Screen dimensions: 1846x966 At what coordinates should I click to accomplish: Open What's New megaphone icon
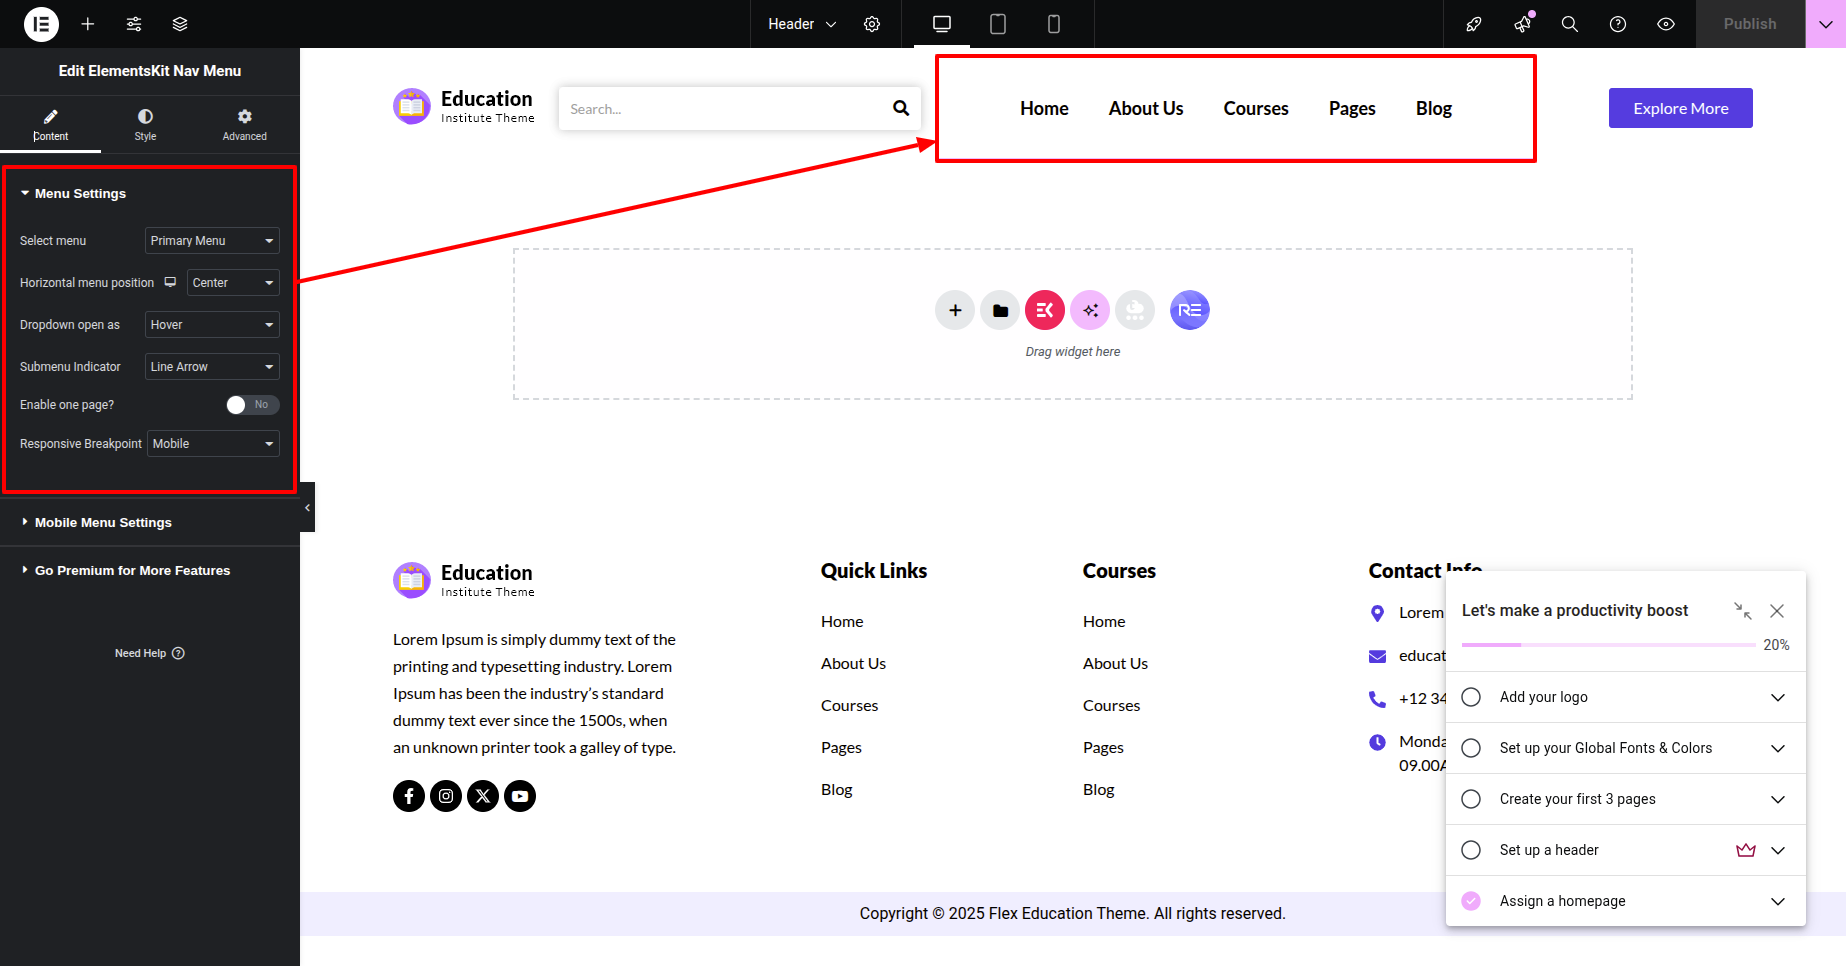click(x=1522, y=24)
